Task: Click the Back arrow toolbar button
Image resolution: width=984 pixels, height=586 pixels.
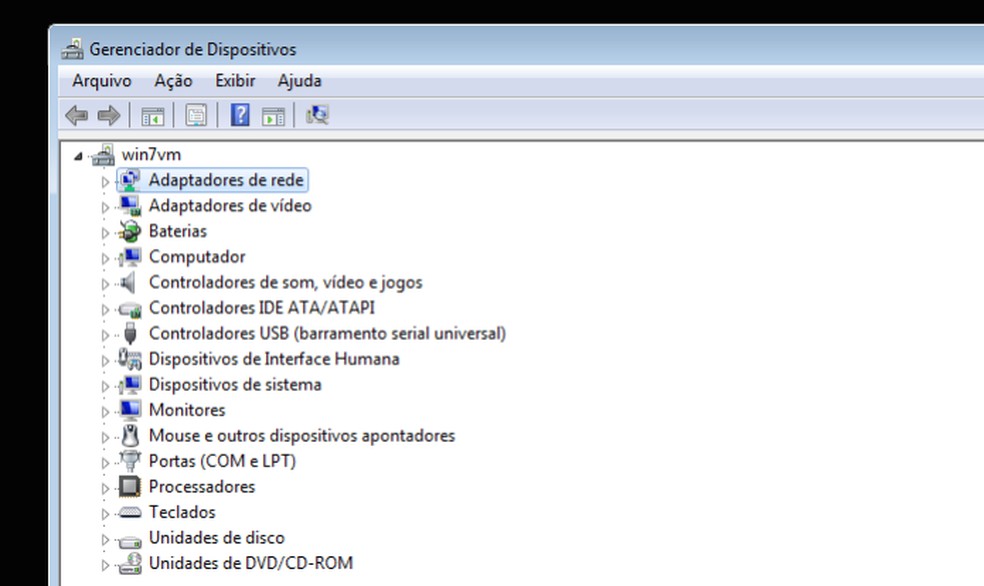Action: click(x=77, y=115)
